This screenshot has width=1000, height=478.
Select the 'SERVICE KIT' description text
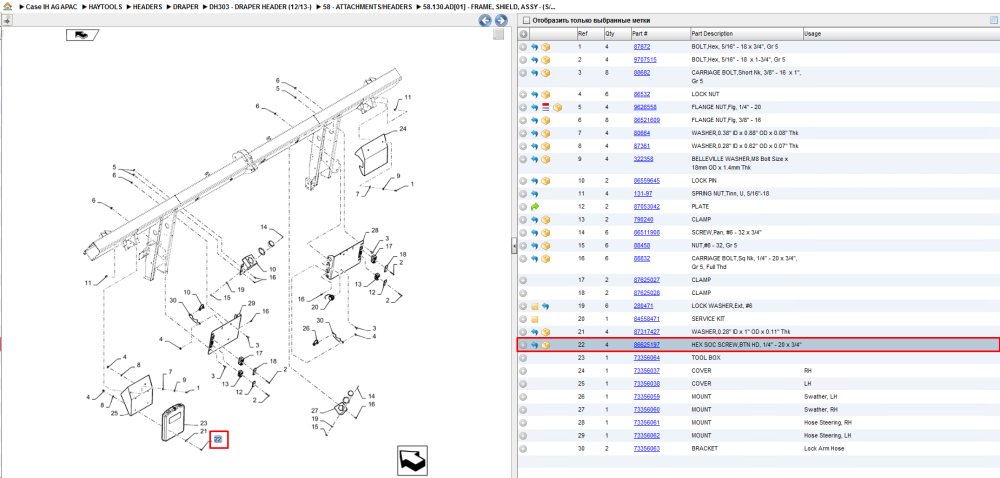pyautogui.click(x=707, y=319)
